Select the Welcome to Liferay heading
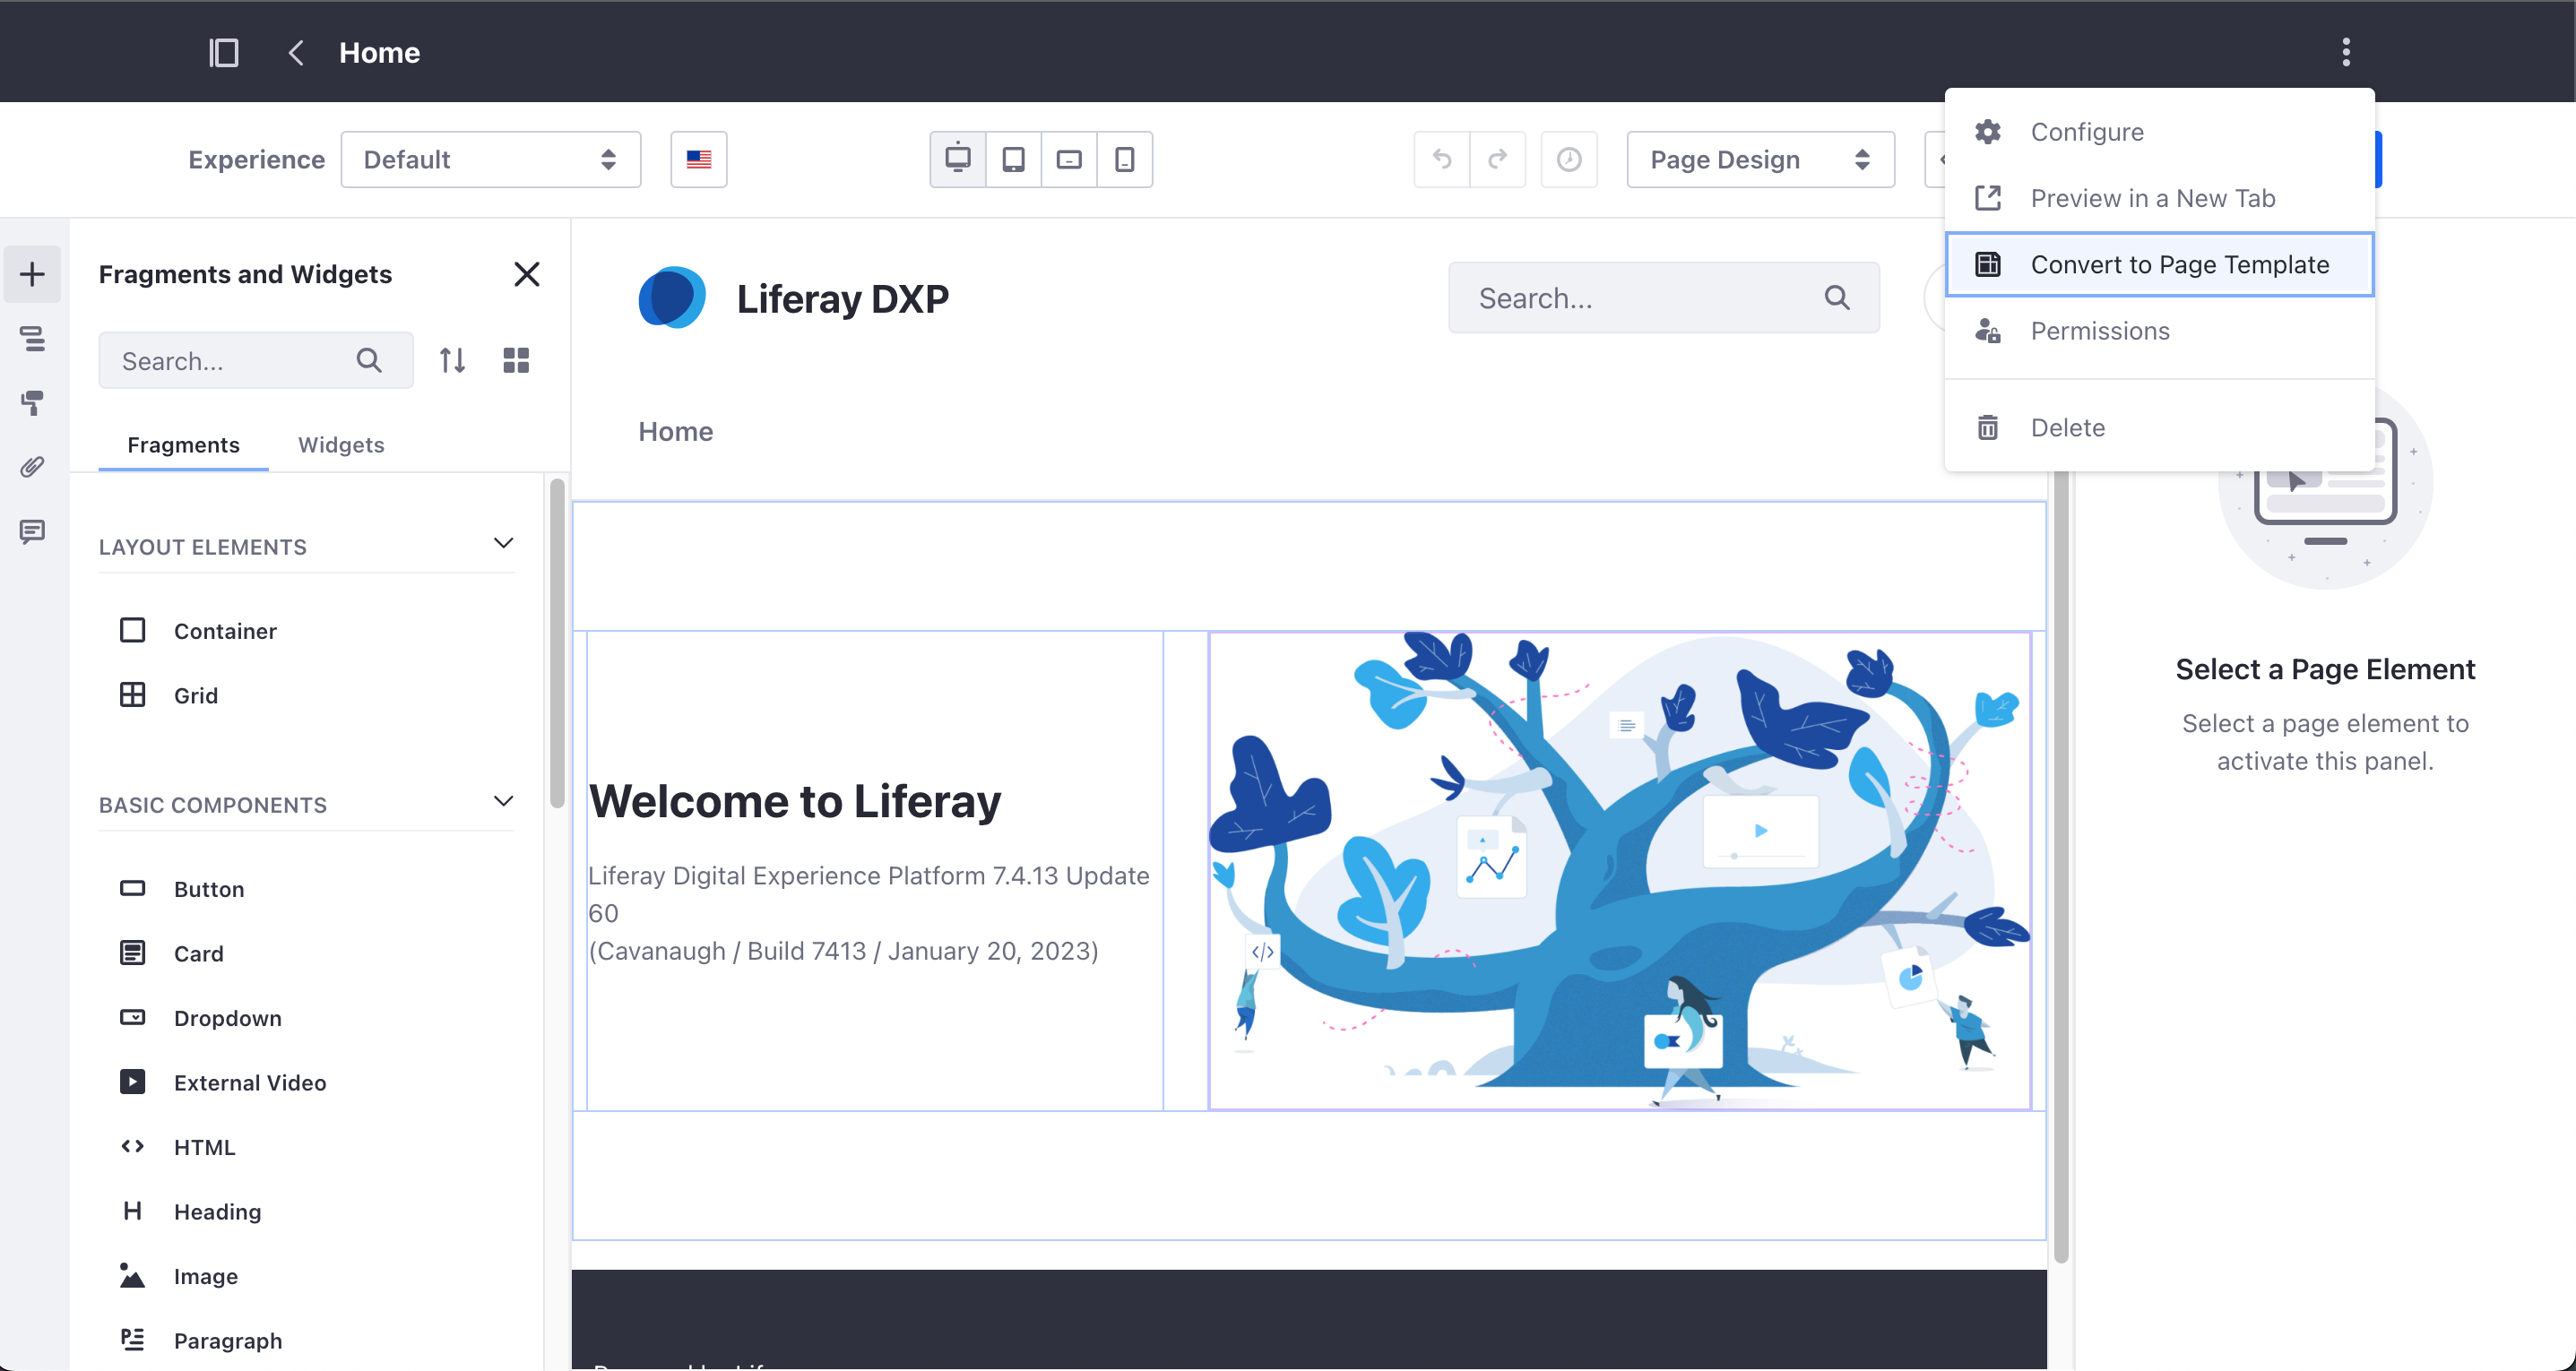Screen dimensions: 2576x1371 [794, 801]
